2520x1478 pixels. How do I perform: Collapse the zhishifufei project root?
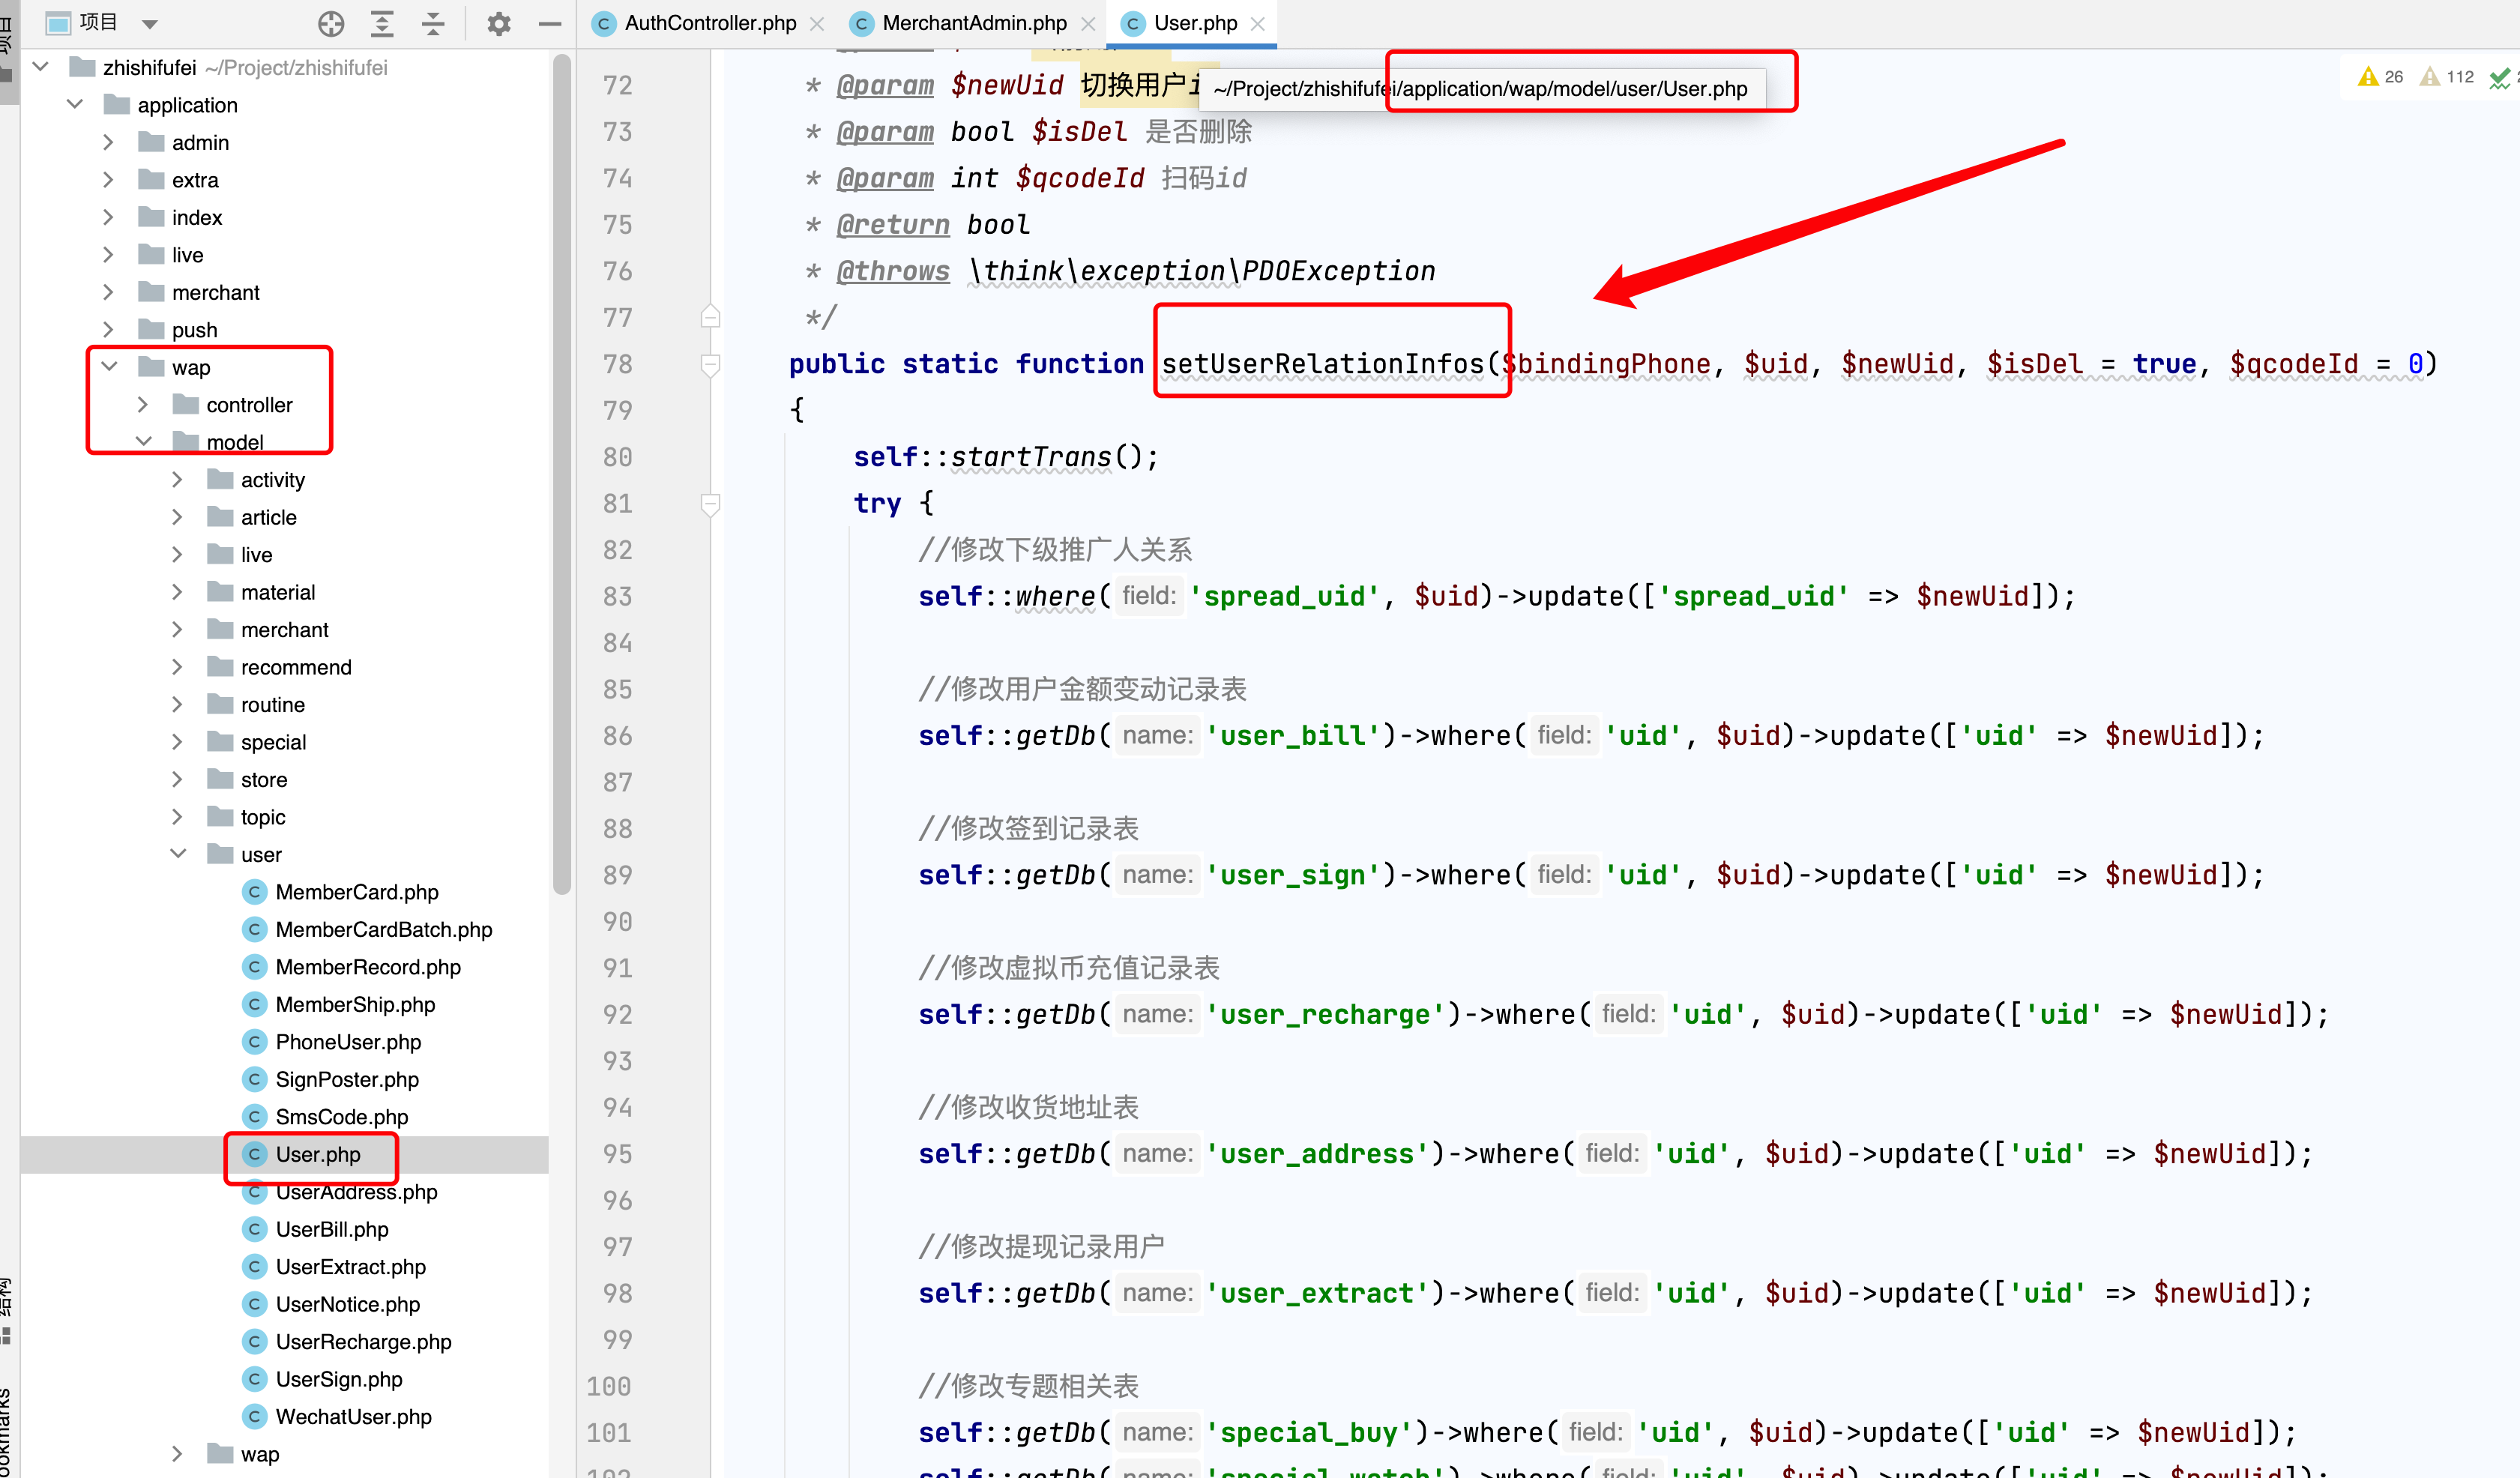pos(41,67)
